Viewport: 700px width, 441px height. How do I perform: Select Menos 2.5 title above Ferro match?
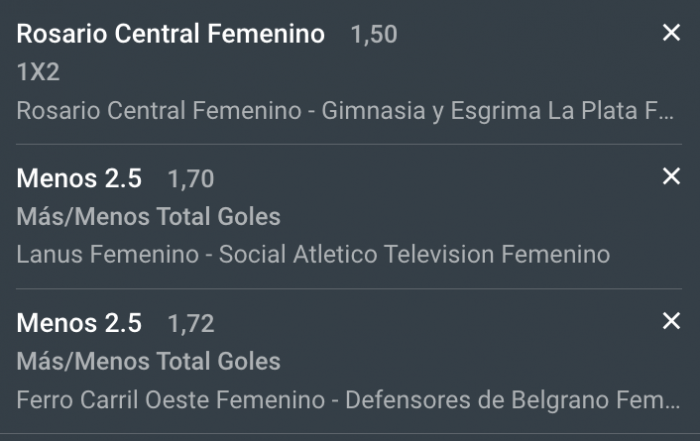(79, 323)
